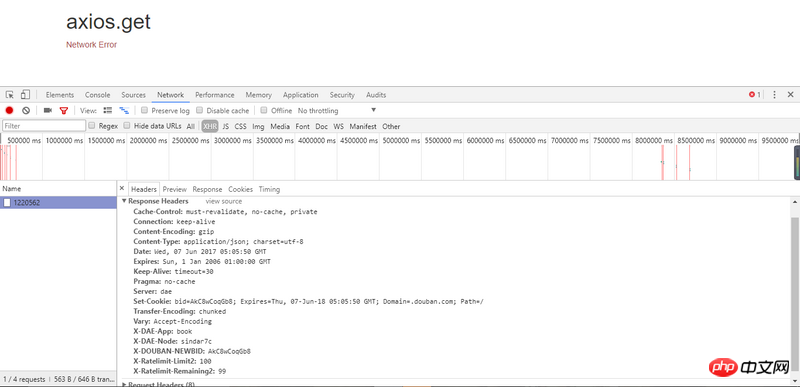Open the Security panel tab
This screenshot has width=800, height=387.
[x=342, y=95]
